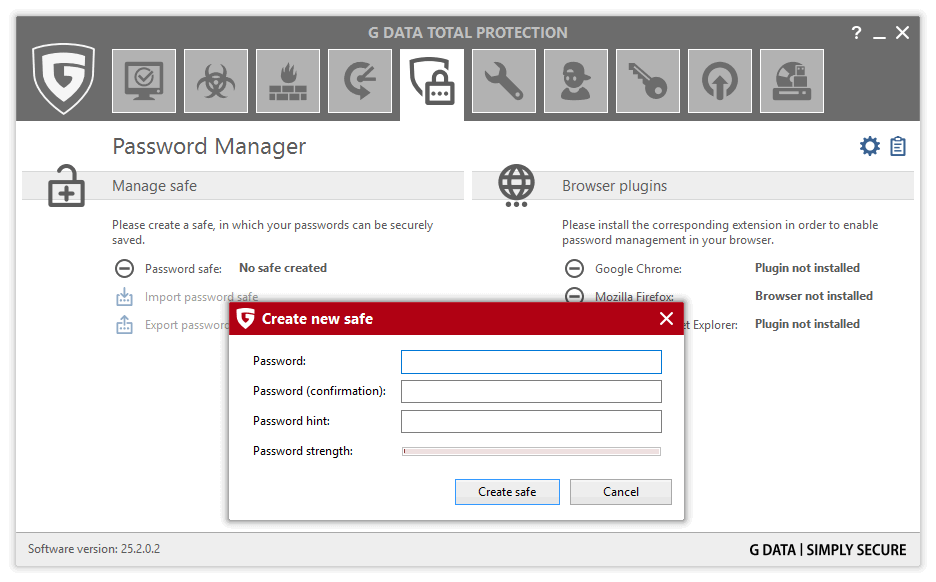Click the Google Chrome label
Viewport: 936px width, 582px height.
[638, 269]
